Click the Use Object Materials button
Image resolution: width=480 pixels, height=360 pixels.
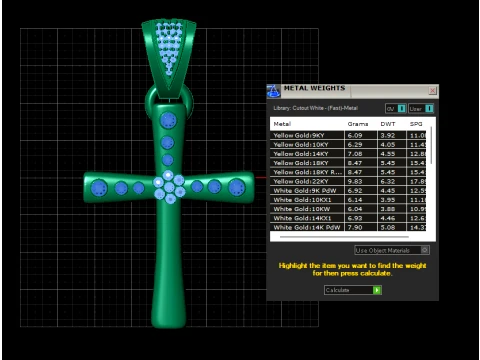392,250
